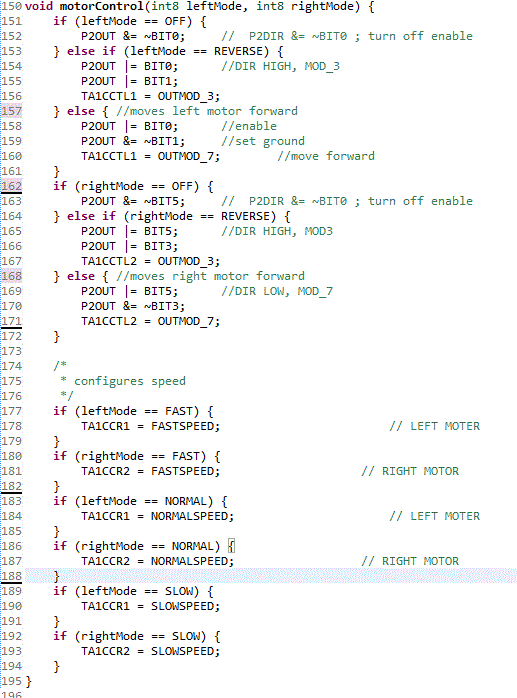Click closing brace on highlighted line 188
517x698 pixels.
click(57, 576)
